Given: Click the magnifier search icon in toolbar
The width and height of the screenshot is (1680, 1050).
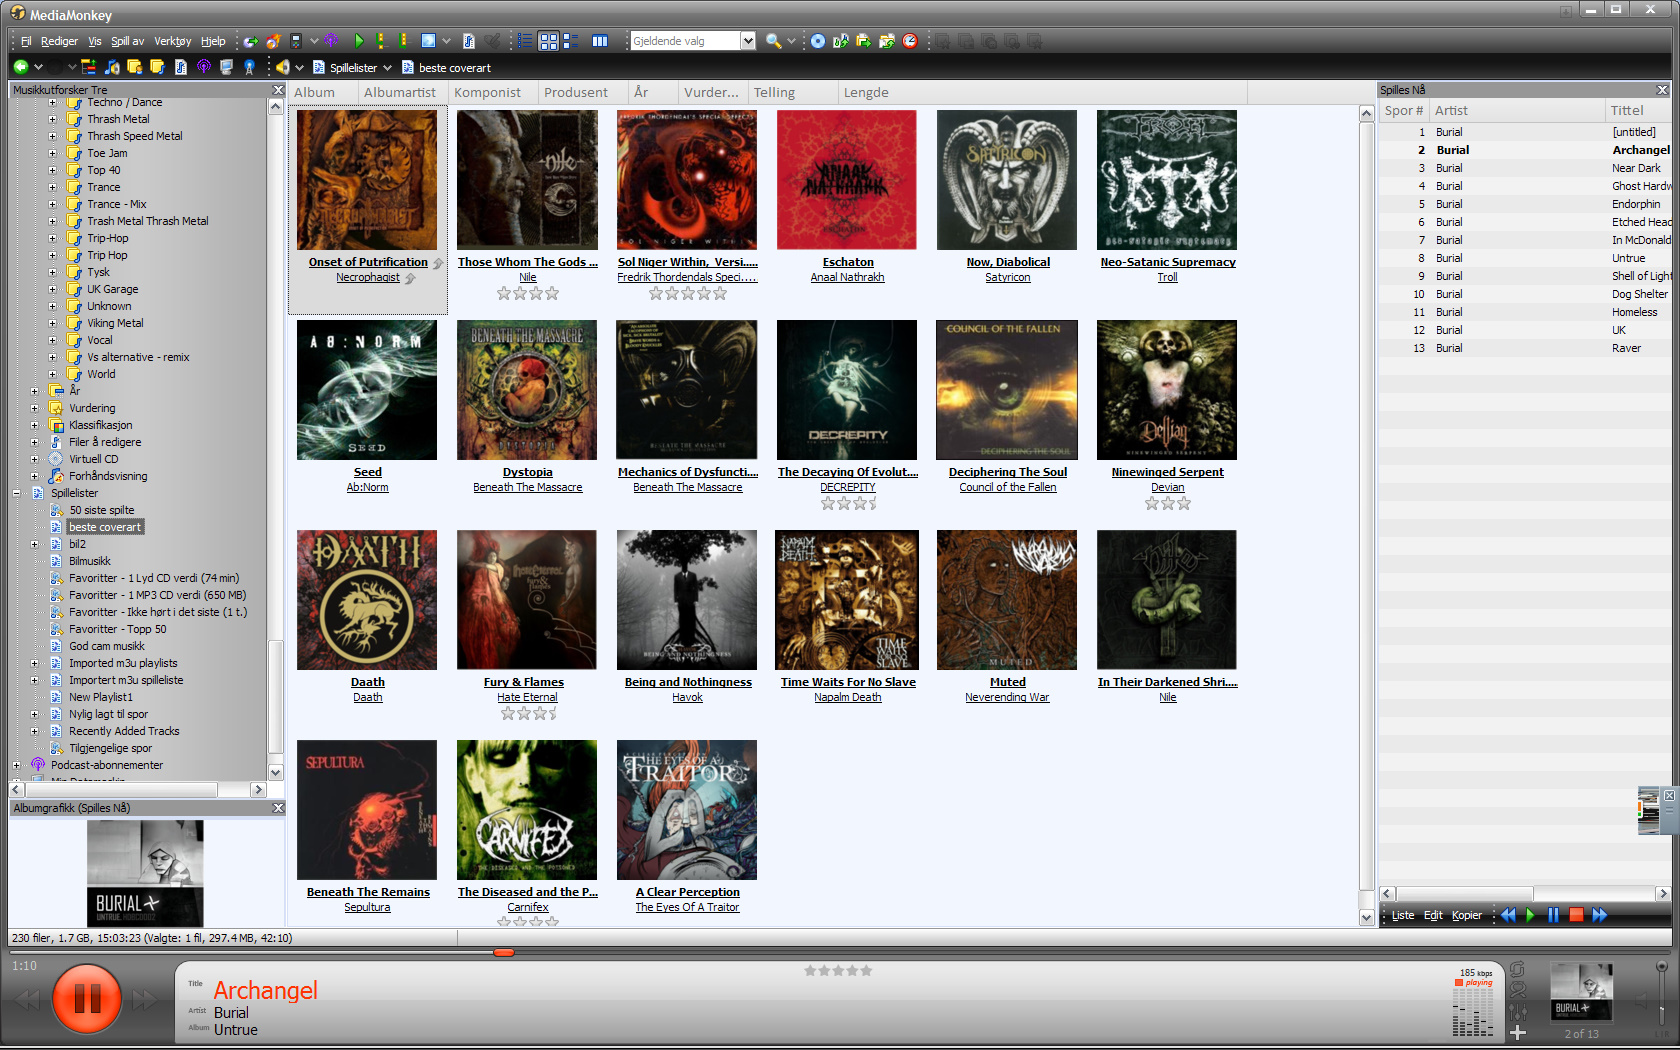Looking at the screenshot, I should coord(773,41).
